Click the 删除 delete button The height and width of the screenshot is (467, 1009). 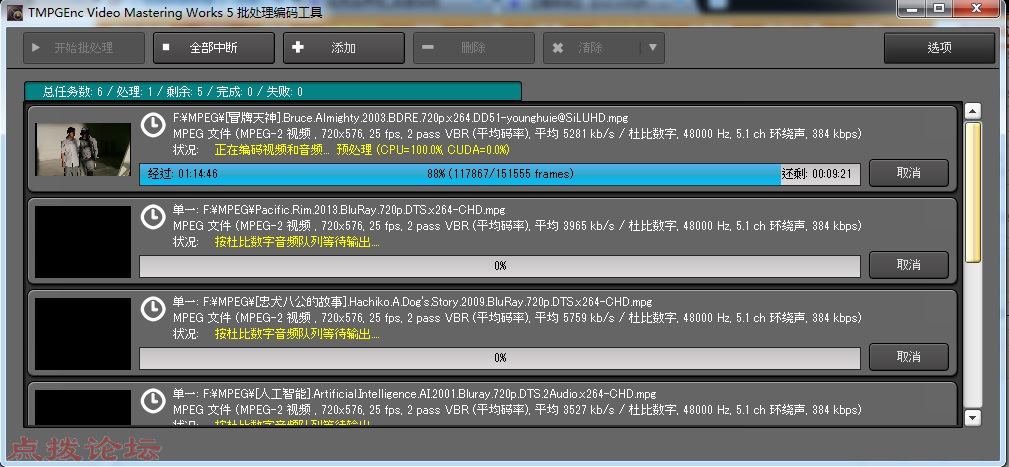pyautogui.click(x=474, y=48)
